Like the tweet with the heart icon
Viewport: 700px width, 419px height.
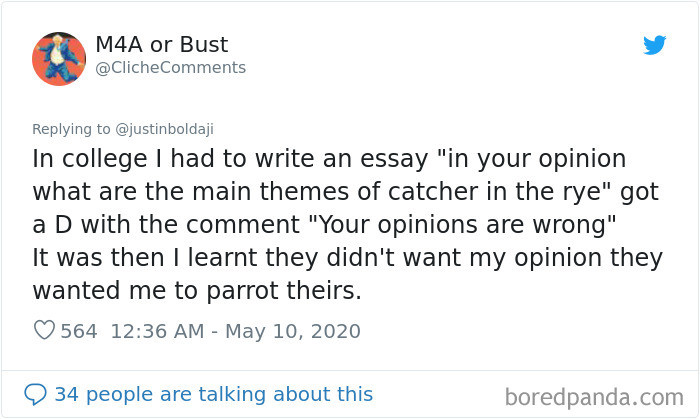[44, 331]
